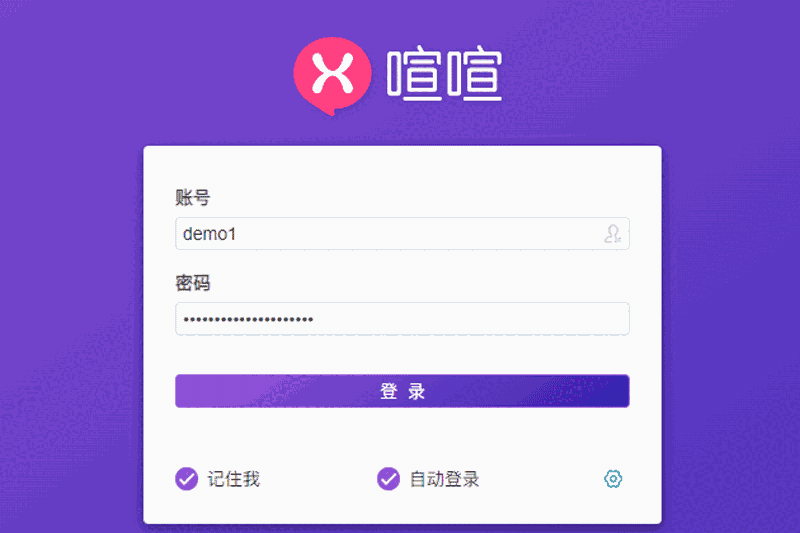This screenshot has height=533, width=800.
Task: Focus the 账号 input containing demo1
Action: [x=402, y=234]
